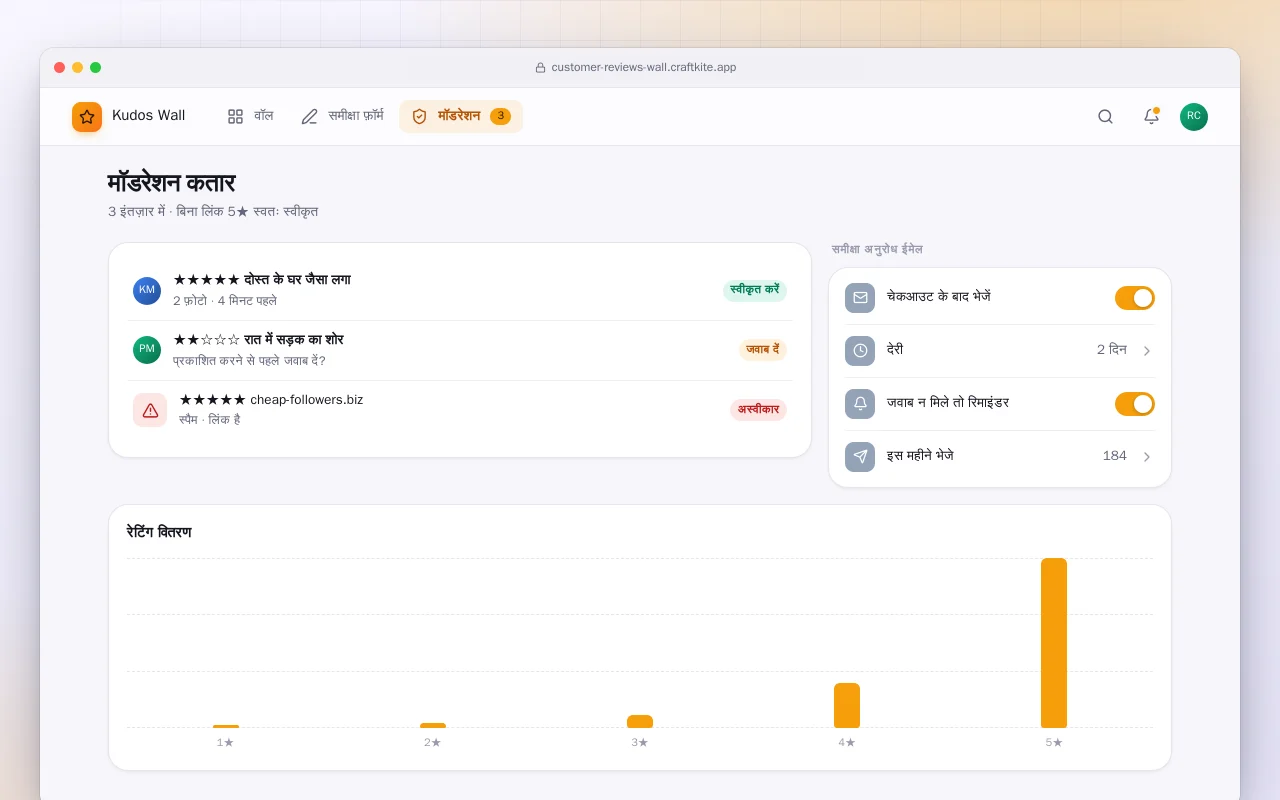Switch to the वॉल tab
The height and width of the screenshot is (800, 1280).
point(250,116)
